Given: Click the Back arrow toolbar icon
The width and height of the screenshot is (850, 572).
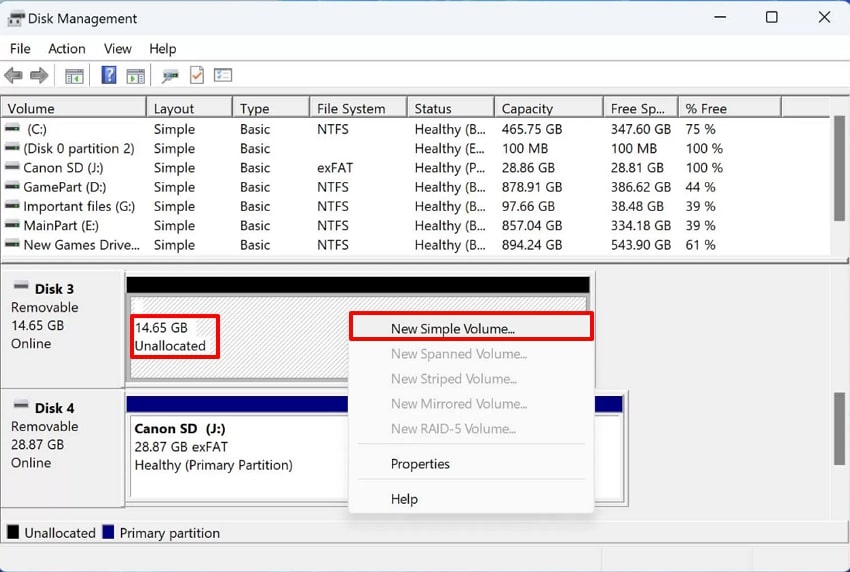Looking at the screenshot, I should point(13,75).
